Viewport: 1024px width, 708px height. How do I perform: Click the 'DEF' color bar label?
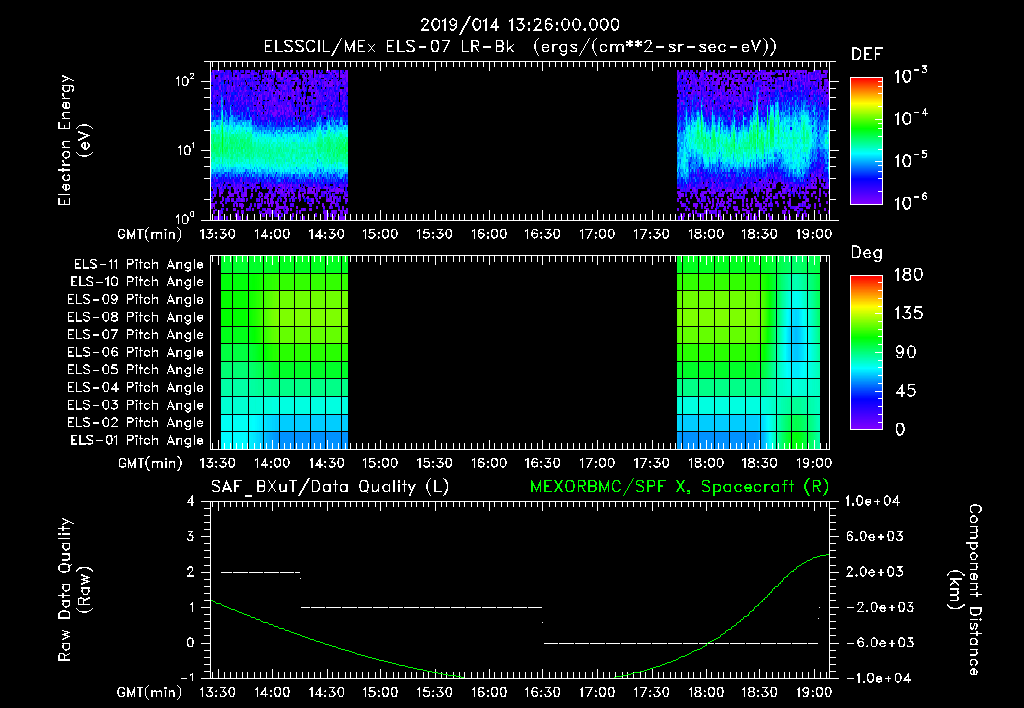tap(867, 55)
